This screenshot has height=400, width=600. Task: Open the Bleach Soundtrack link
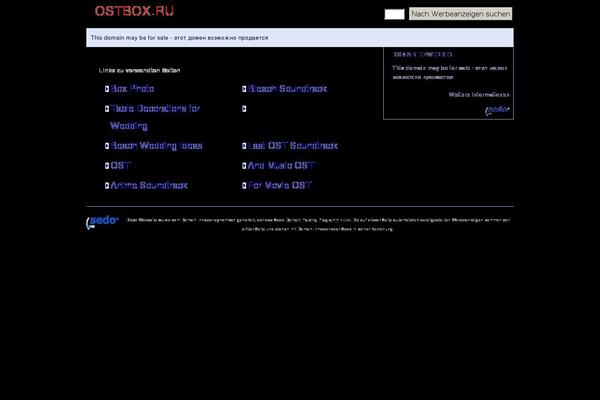(x=287, y=89)
